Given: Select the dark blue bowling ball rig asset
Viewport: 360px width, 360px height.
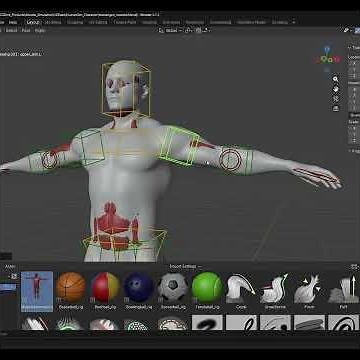Looking at the screenshot, I should (139, 291).
